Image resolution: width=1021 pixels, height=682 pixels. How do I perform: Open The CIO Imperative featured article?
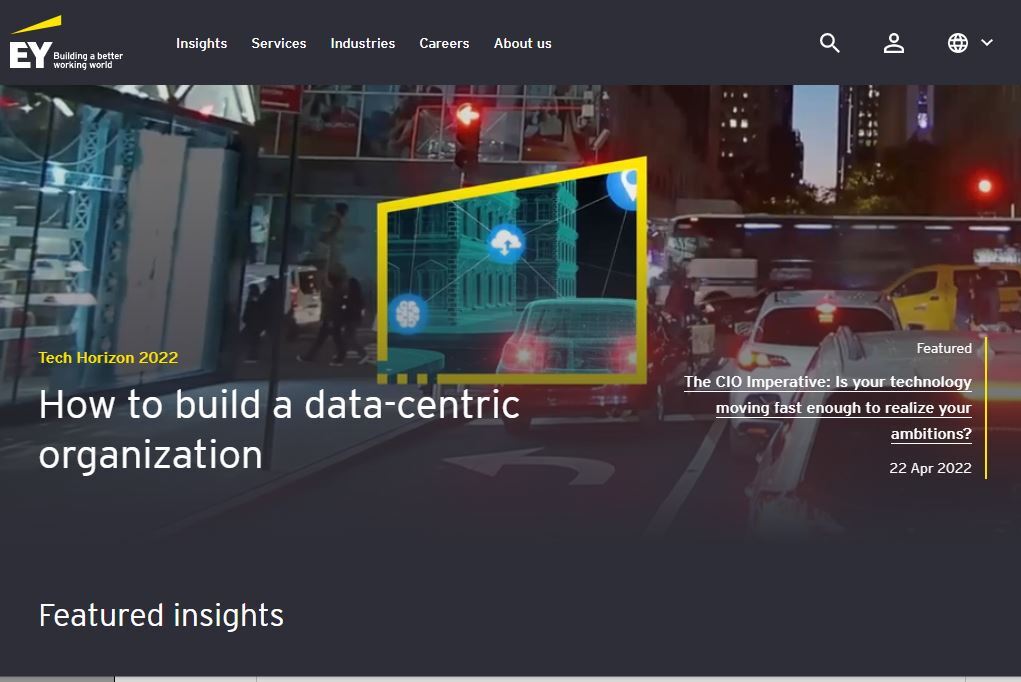[828, 408]
